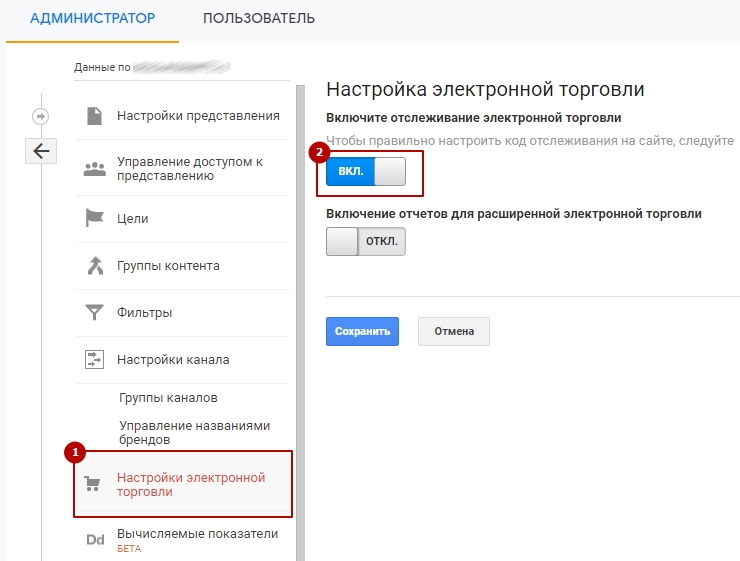
Task: Click the Сохранить button
Action: click(x=362, y=331)
